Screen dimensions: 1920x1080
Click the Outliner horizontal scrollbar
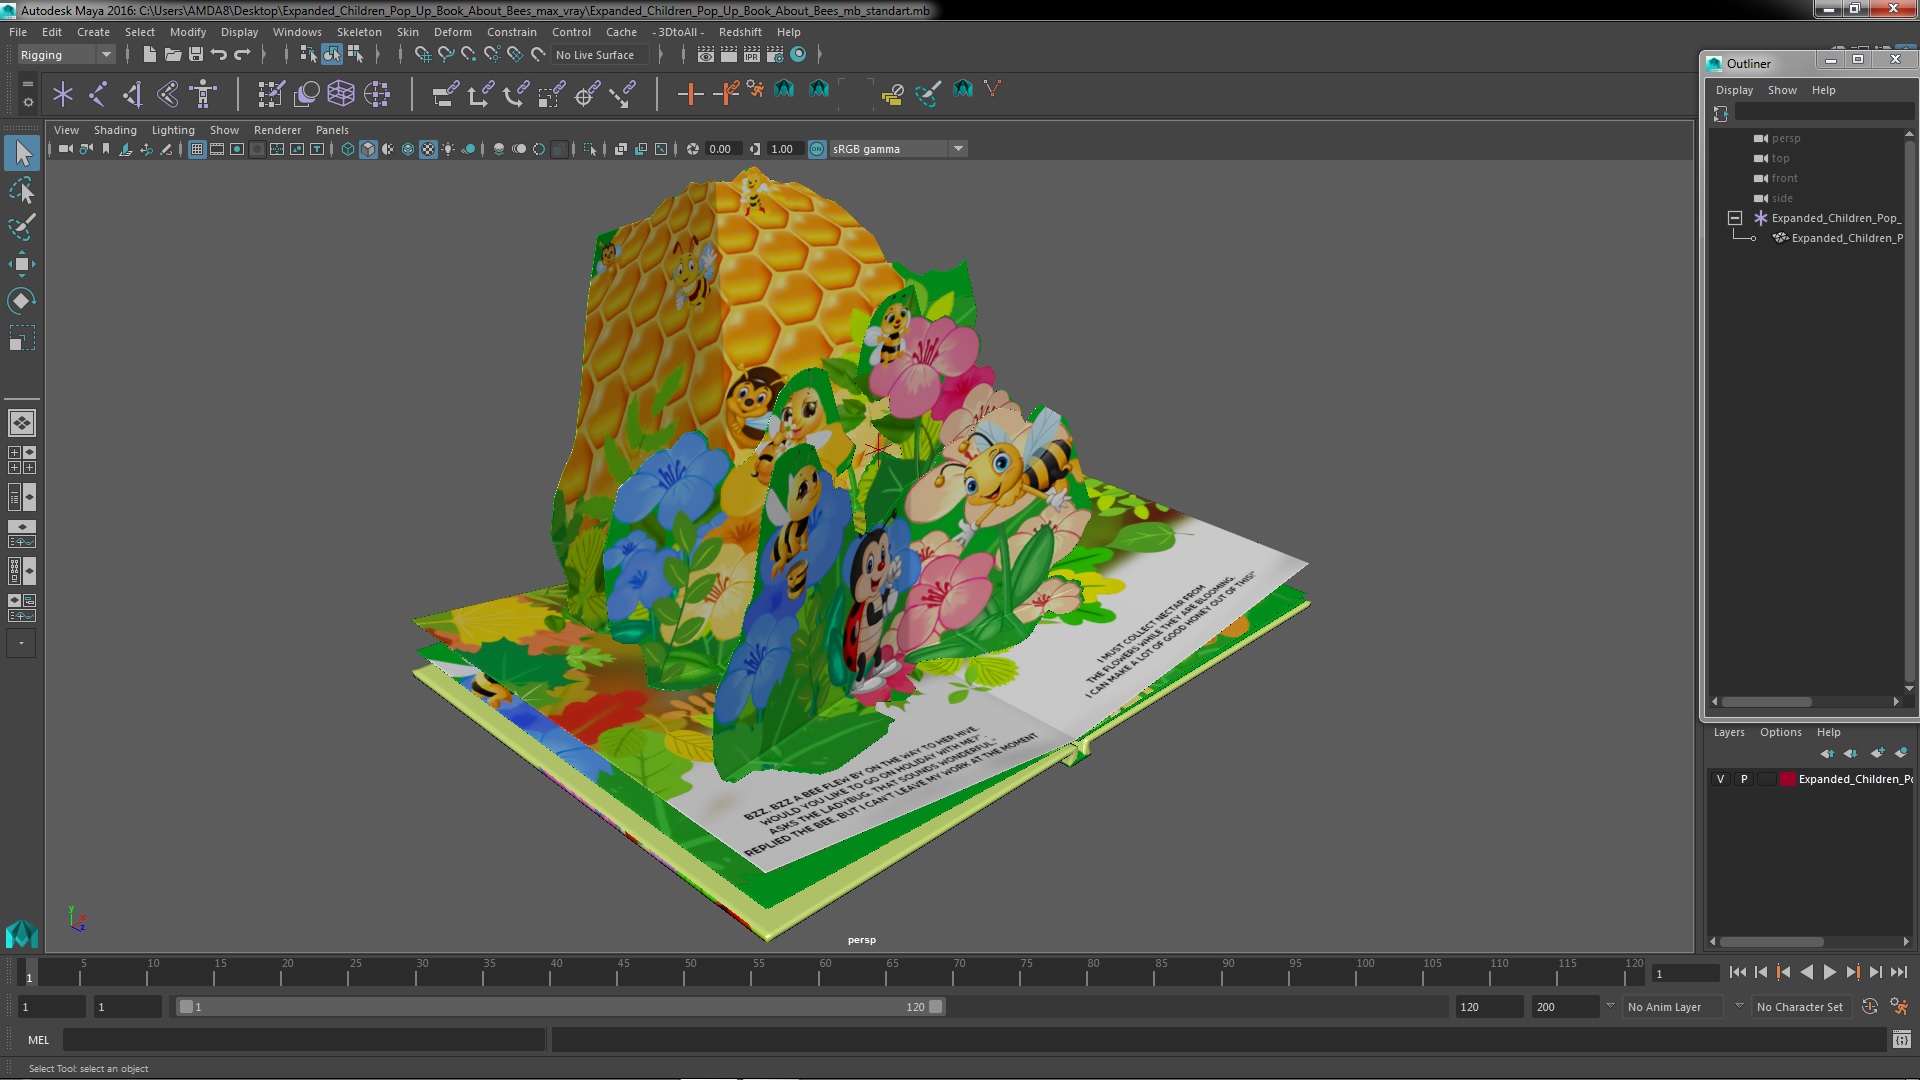click(1766, 701)
